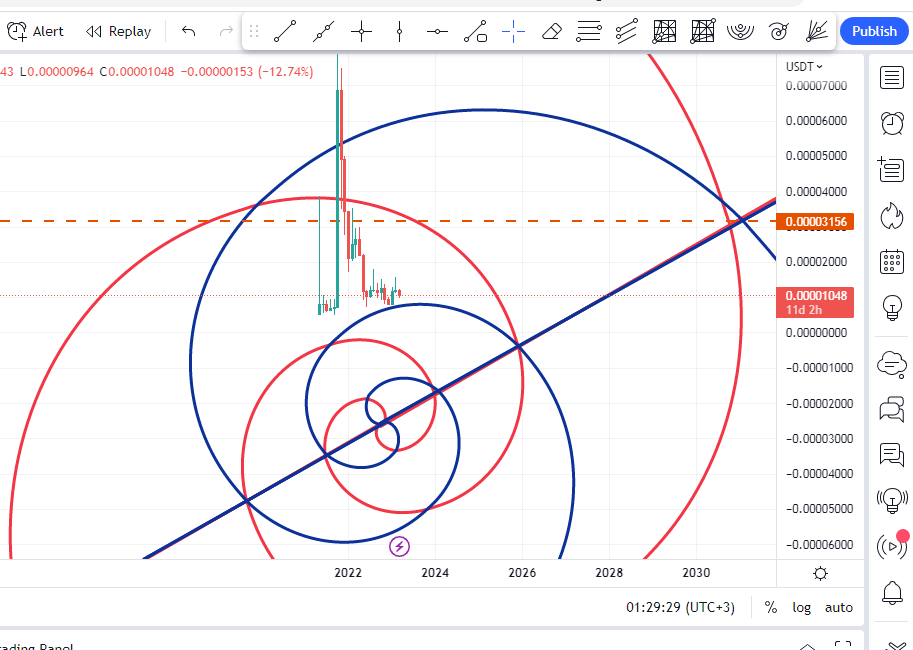
Task: Click the 2022 label on time axis
Action: 348,573
